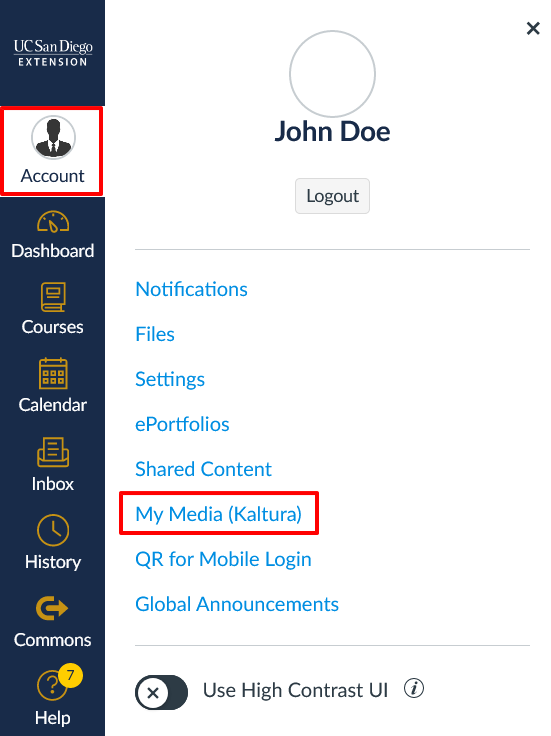551x736 pixels.
Task: Open the Help menu icon
Action: [52, 686]
